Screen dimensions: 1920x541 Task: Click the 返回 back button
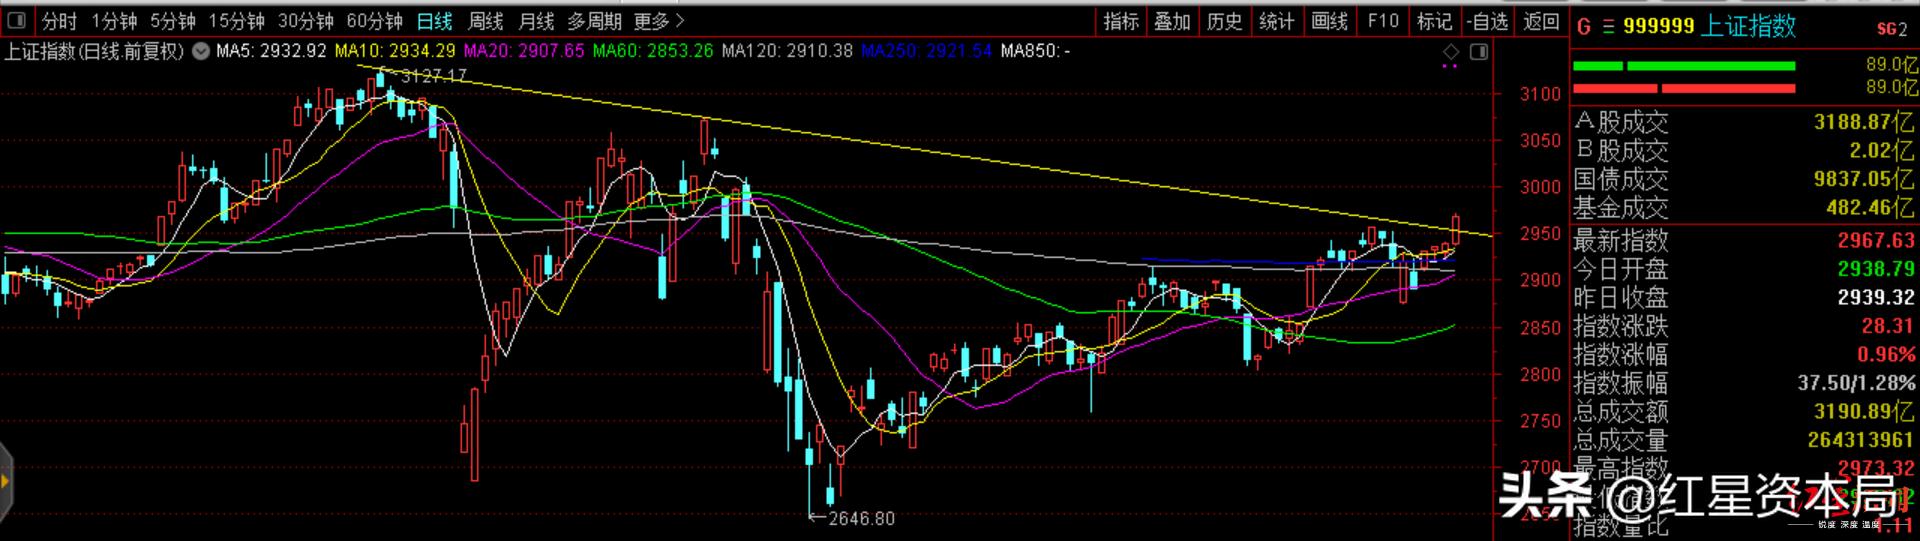pyautogui.click(x=1541, y=21)
